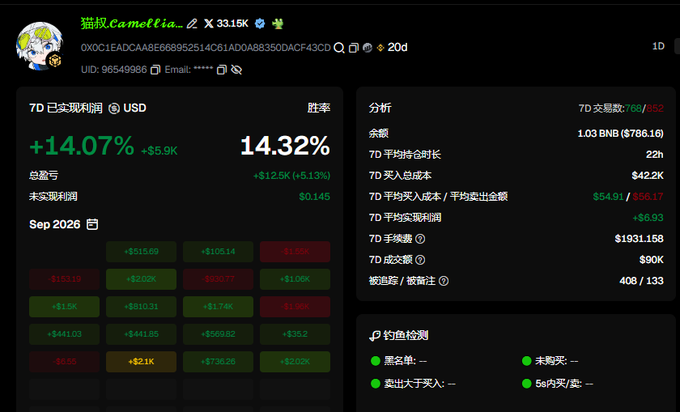The image size is (680, 412).
Task: Select the +$736.26 calendar day cell
Action: (218, 362)
